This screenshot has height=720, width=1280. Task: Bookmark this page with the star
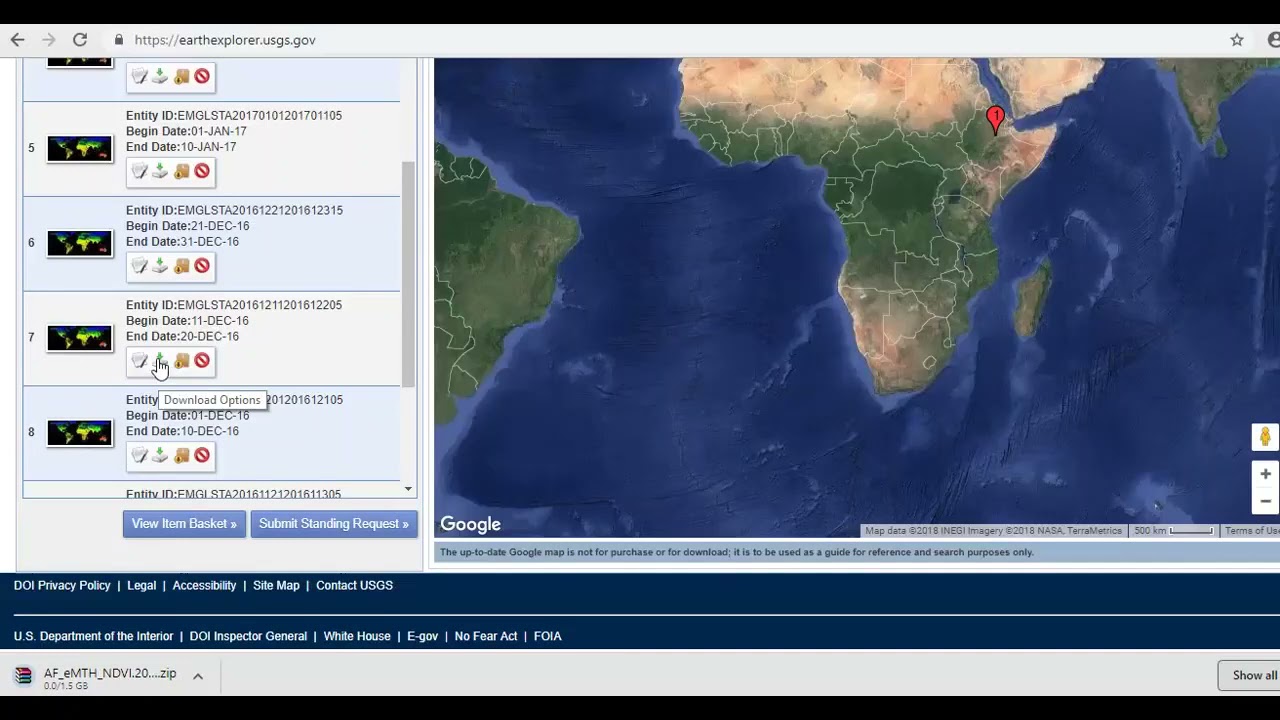1237,40
